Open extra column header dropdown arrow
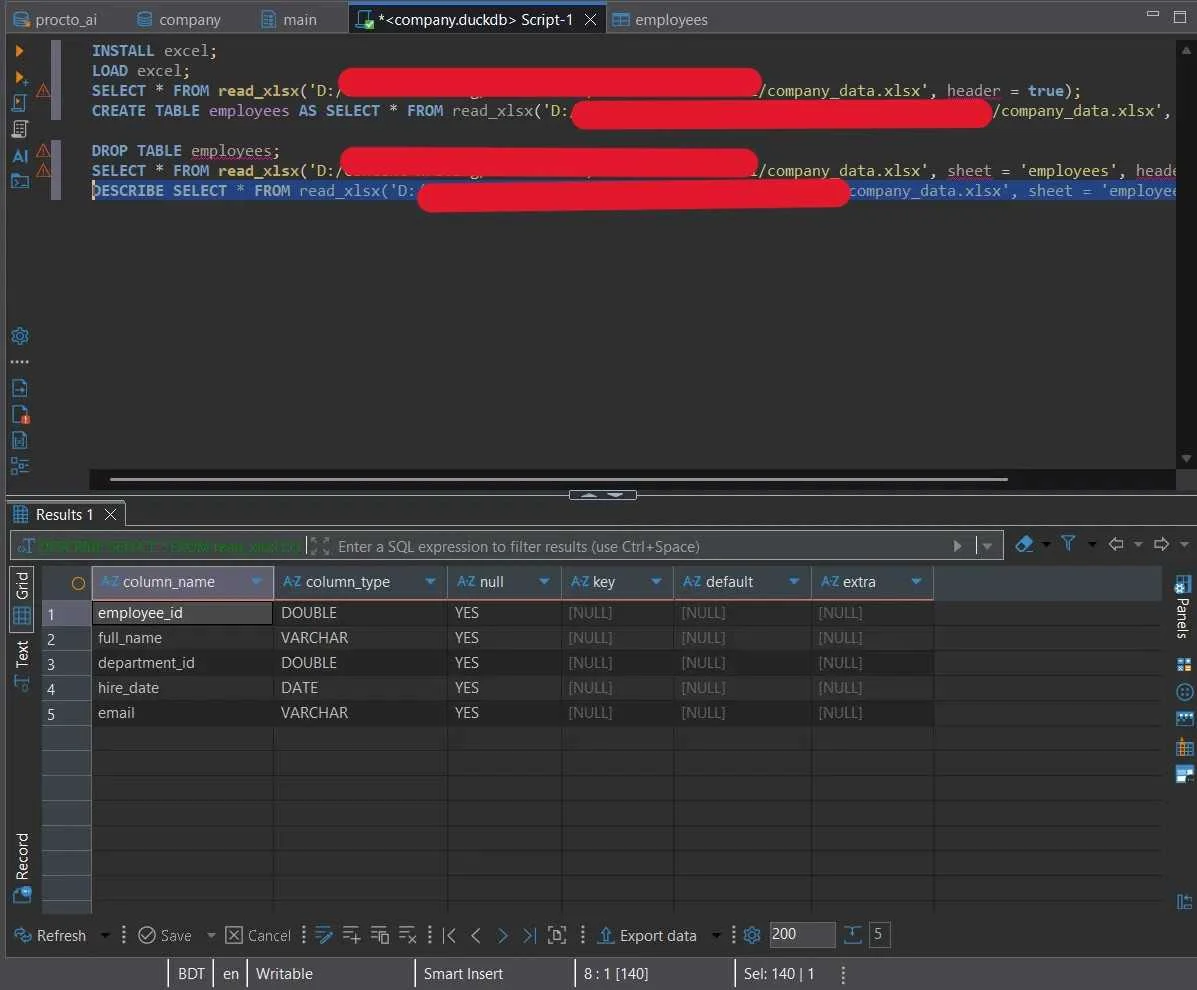Viewport: 1197px width, 990px height. coord(916,582)
